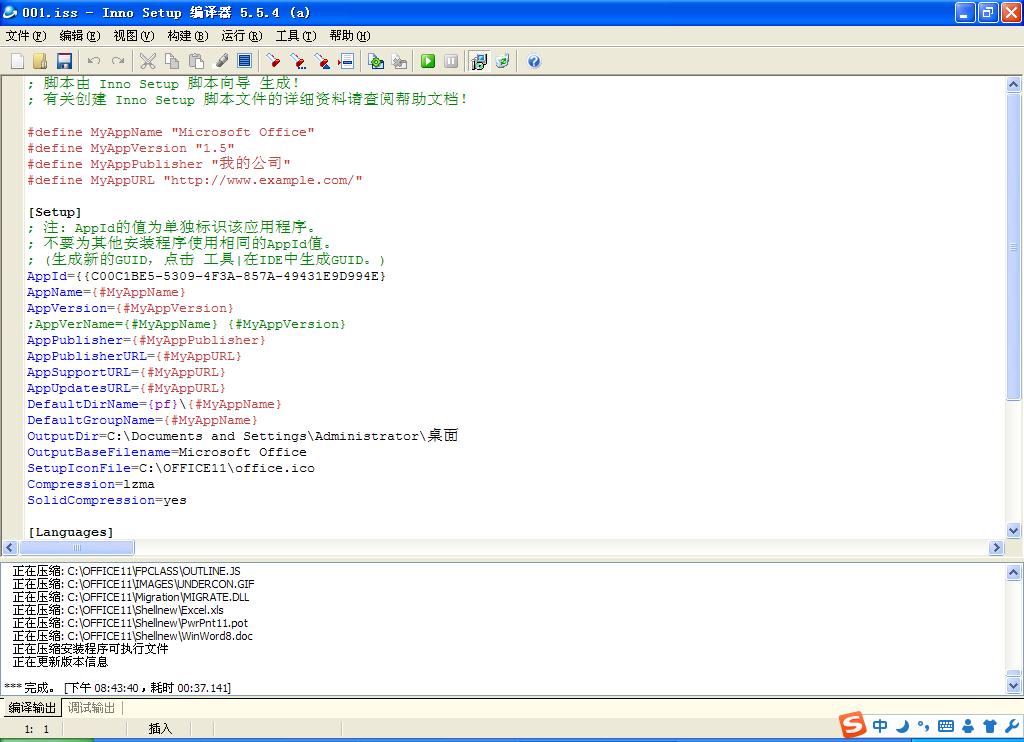Click the SolidCompression=yes line
Screen dimensions: 1024x742
tap(106, 500)
